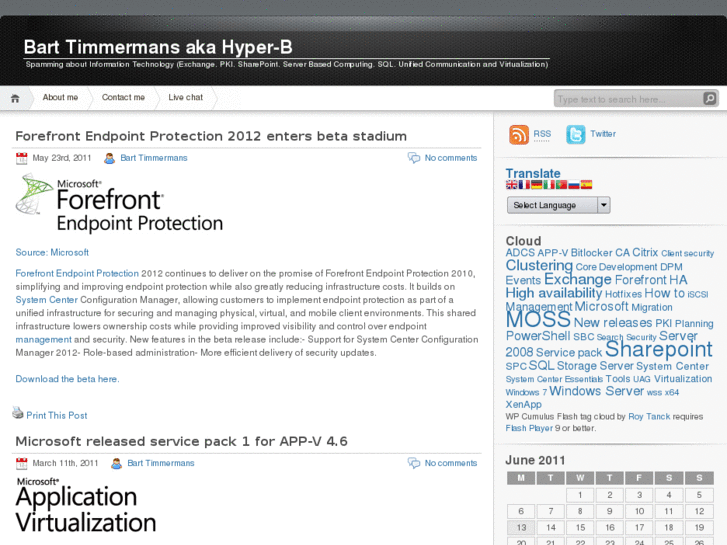Select the Sharepoint tag in cloud
The width and height of the screenshot is (727, 545).
click(x=658, y=349)
